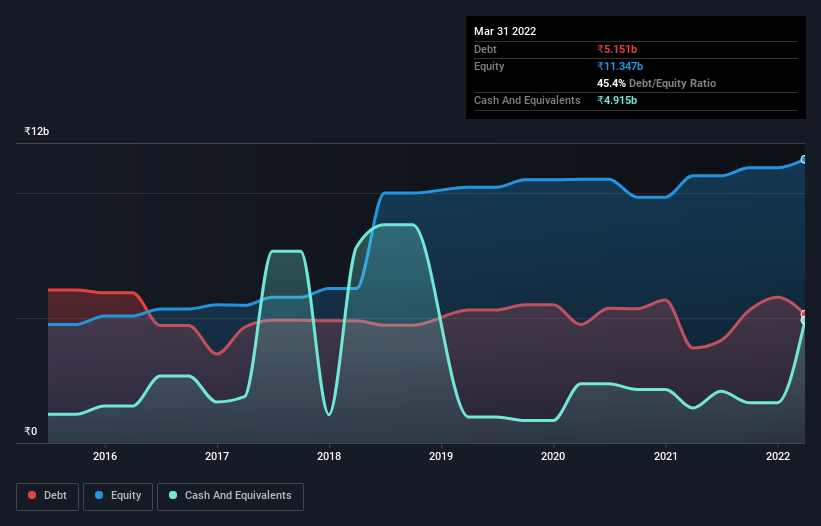Click the ₹12b y-axis label
821x526 pixels.
[x=37, y=131]
